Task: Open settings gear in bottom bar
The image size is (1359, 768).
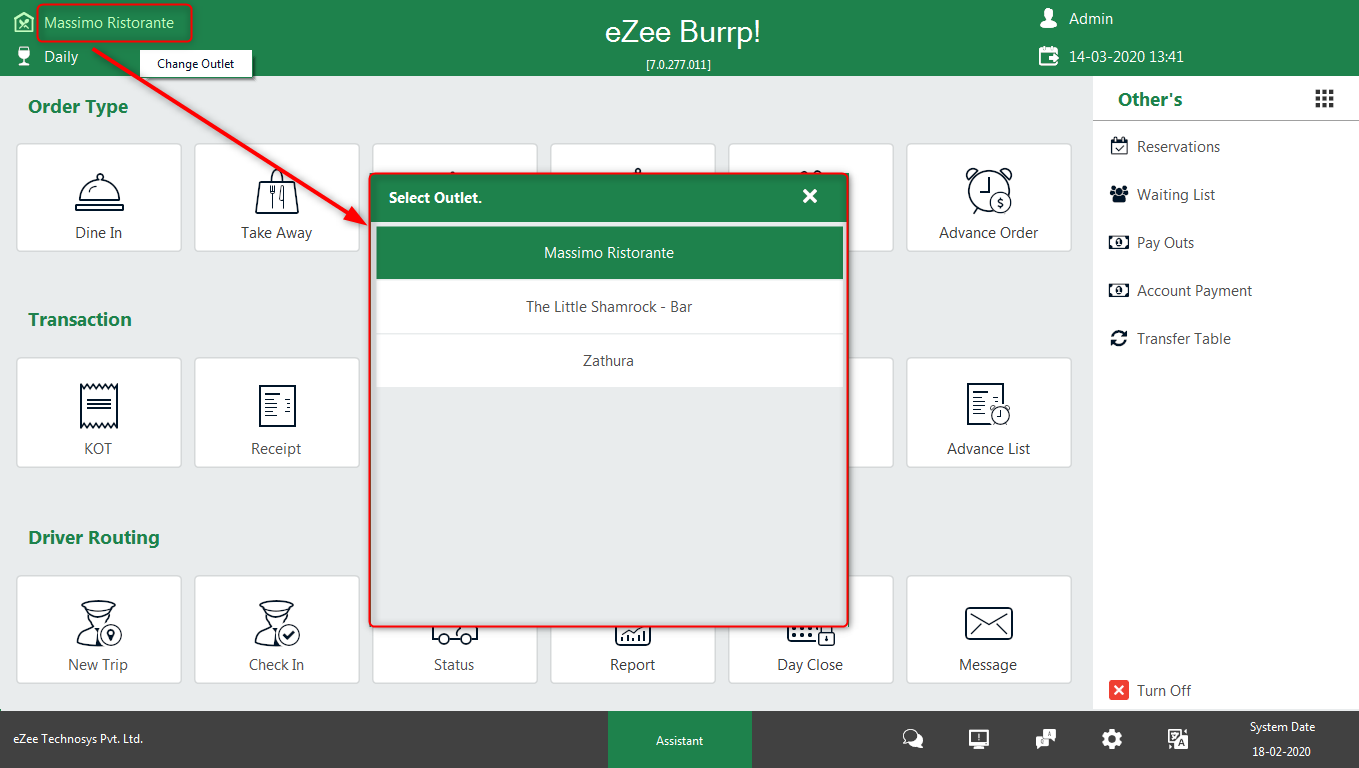Action: [x=1112, y=739]
